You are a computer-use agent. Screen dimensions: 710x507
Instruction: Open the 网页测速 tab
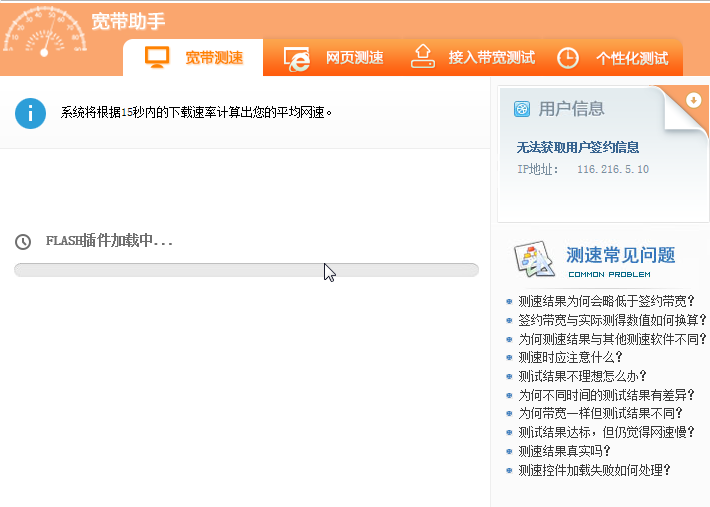pyautogui.click(x=334, y=57)
